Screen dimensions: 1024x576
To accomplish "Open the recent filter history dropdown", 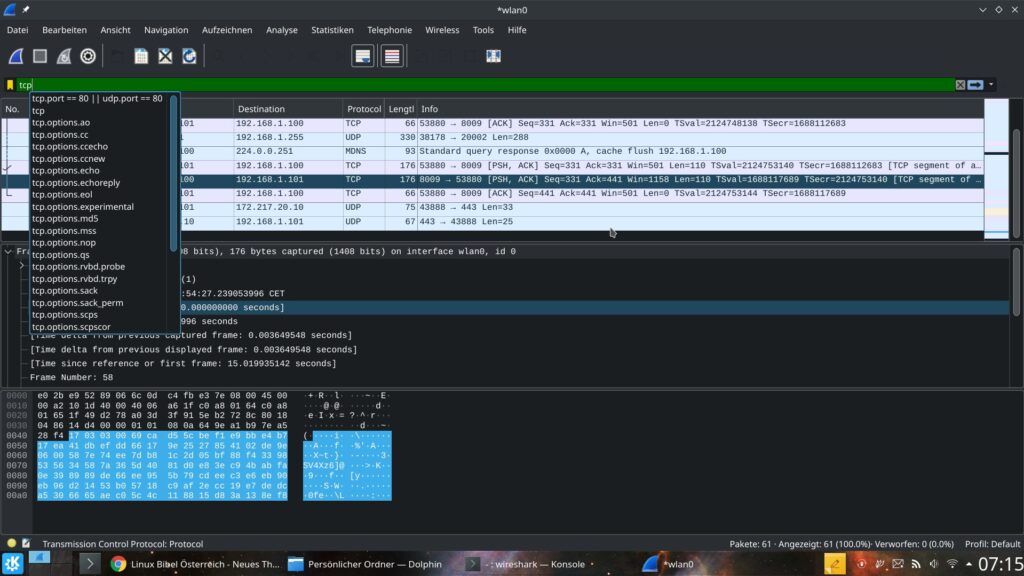I will [991, 85].
